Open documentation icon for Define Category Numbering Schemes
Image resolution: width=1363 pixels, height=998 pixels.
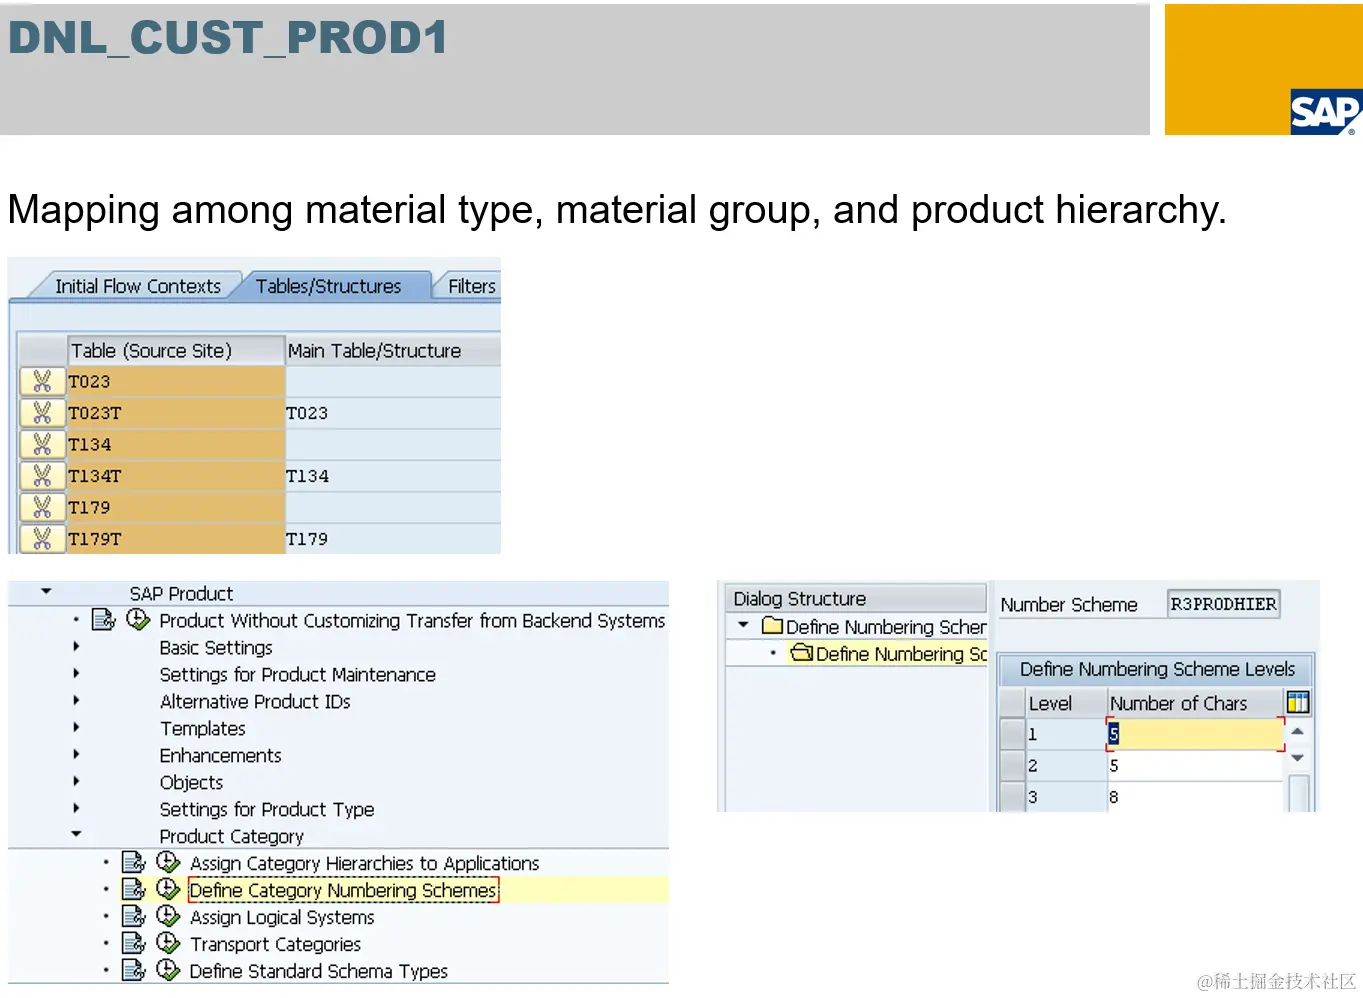point(134,889)
